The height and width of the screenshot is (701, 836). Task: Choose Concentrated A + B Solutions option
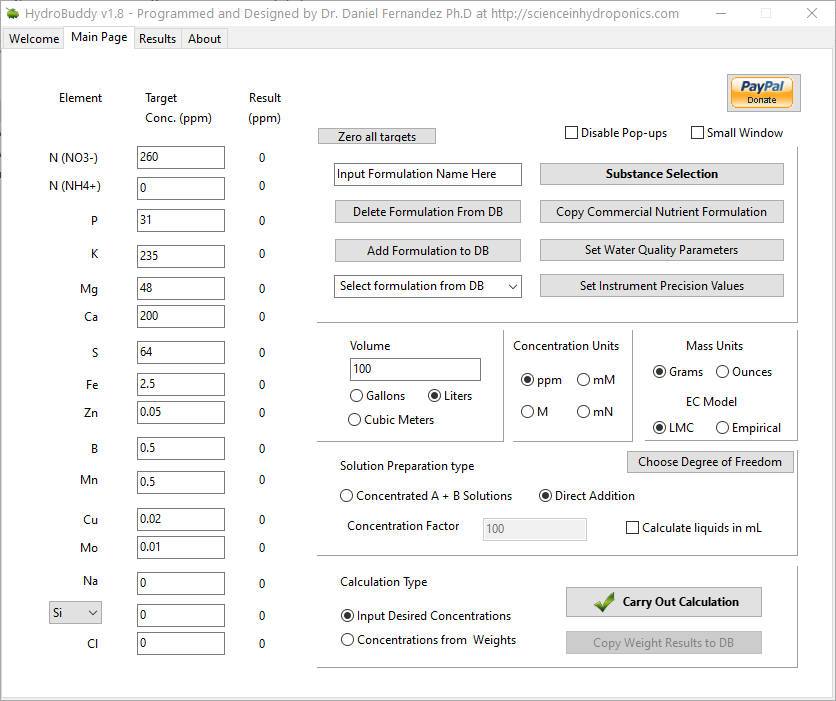[x=347, y=496]
